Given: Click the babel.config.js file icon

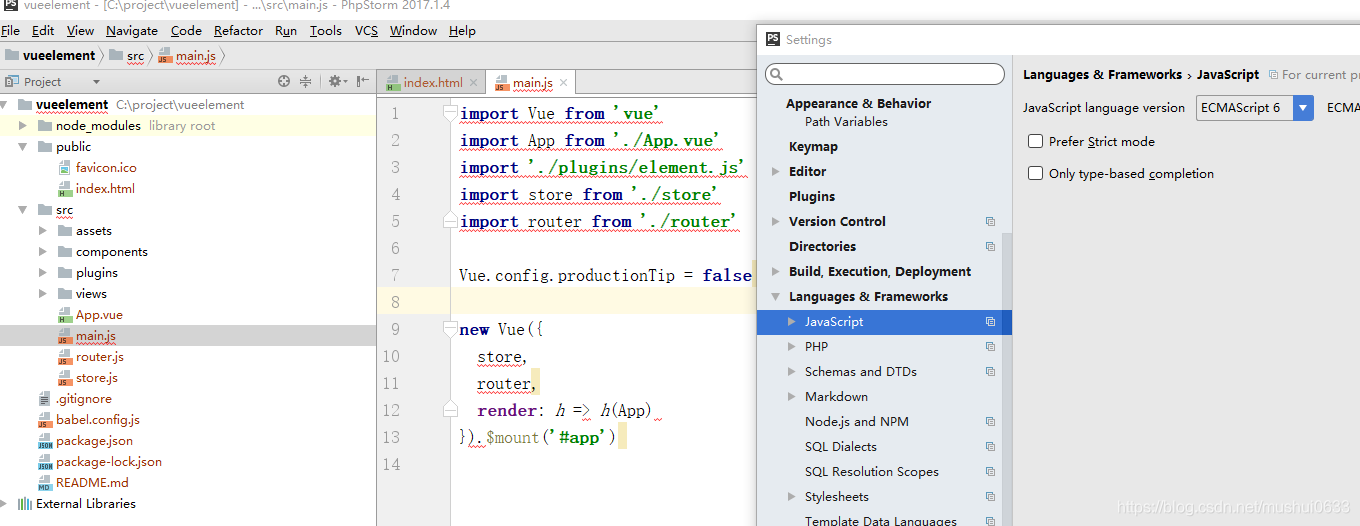Looking at the screenshot, I should coord(45,420).
